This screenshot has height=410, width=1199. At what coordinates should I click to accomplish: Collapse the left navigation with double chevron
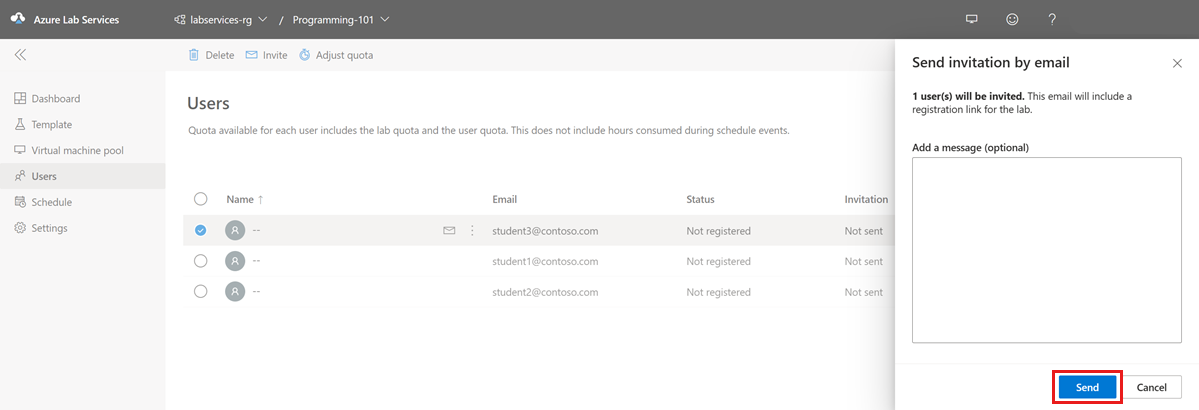(20, 55)
